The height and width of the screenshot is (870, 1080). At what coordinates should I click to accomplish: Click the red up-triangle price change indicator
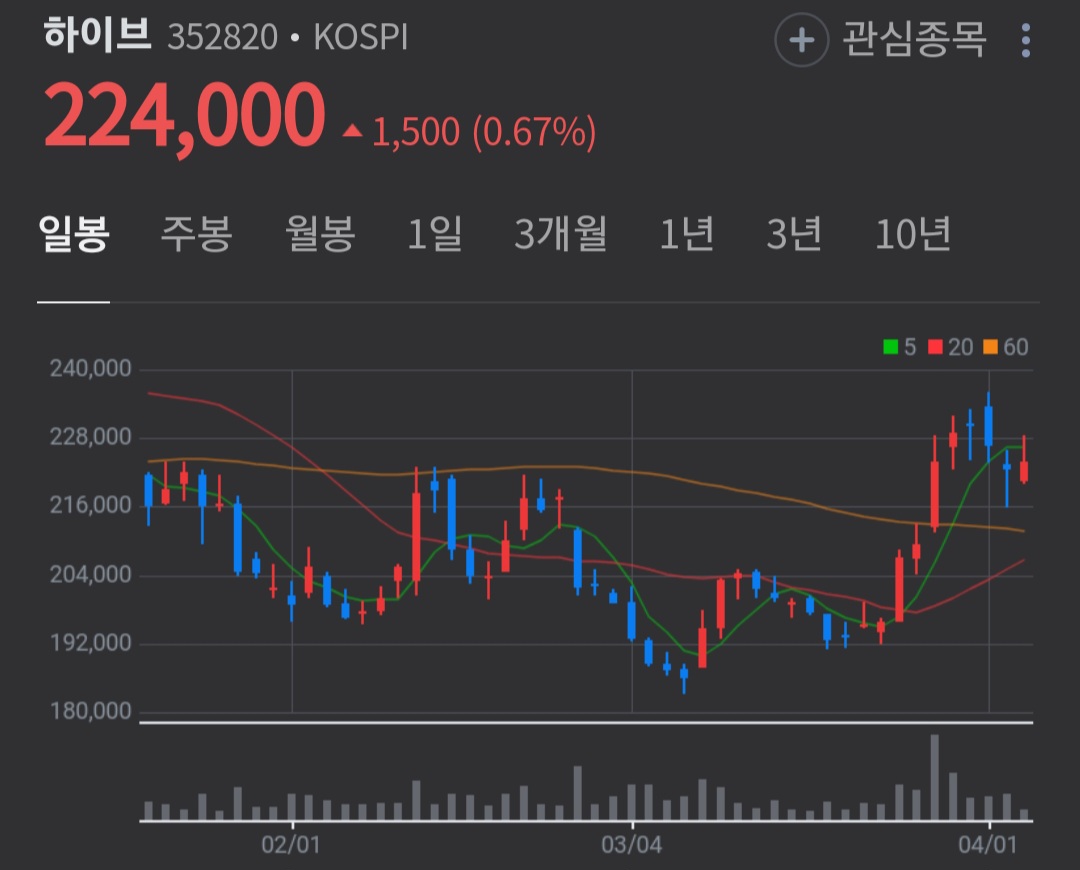click(x=353, y=130)
